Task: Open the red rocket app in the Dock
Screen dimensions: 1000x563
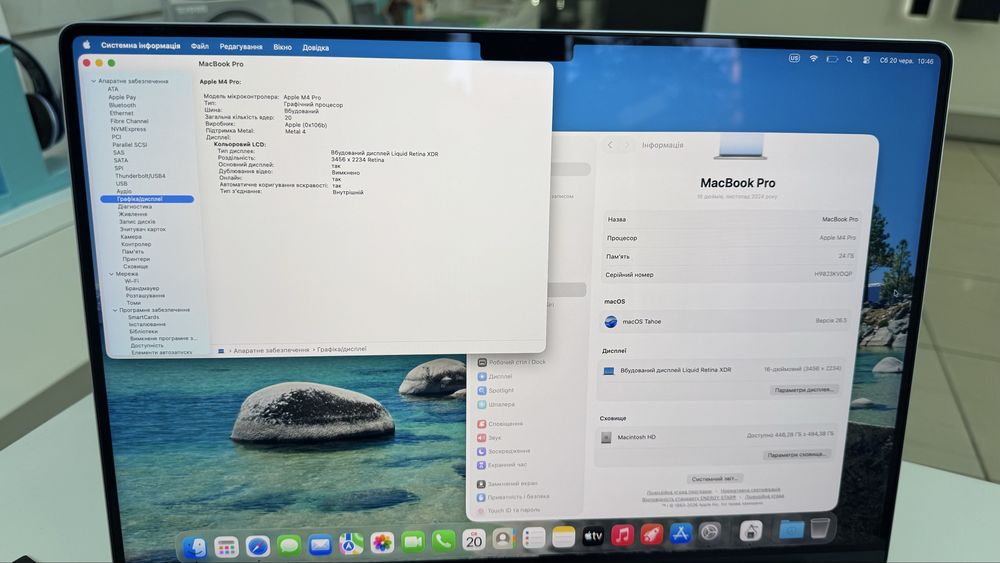Action: tap(652, 534)
